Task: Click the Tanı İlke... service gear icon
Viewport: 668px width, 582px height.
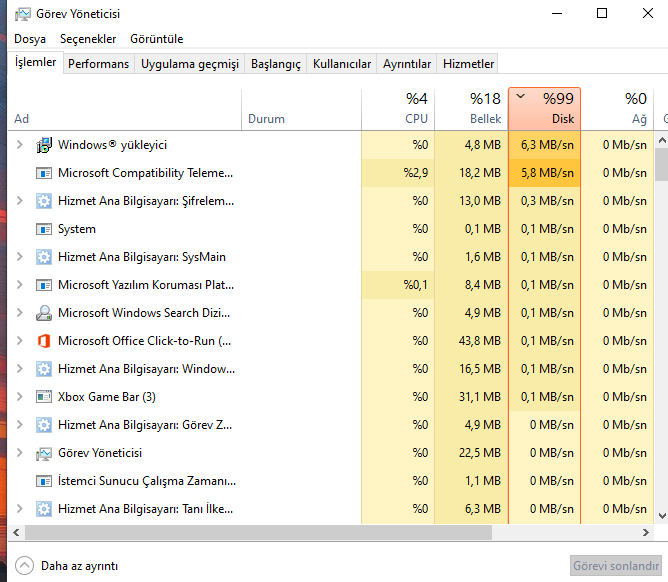Action: [x=44, y=509]
